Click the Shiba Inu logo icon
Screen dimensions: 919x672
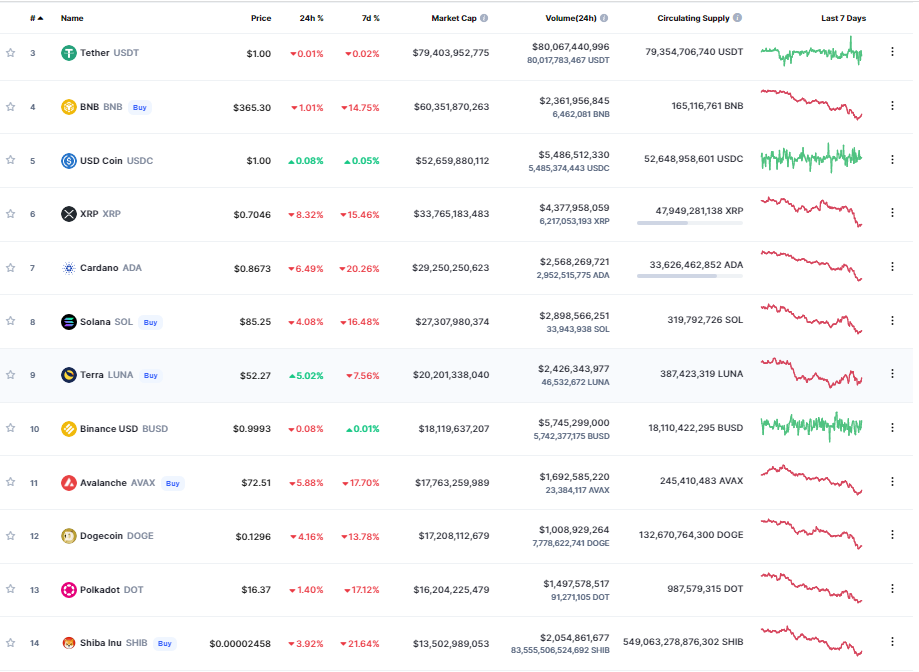coord(69,643)
